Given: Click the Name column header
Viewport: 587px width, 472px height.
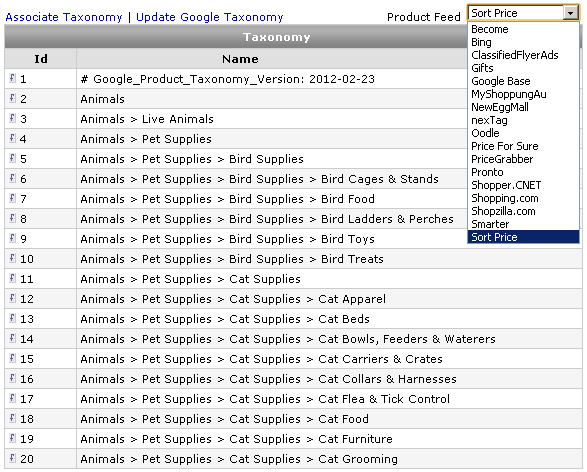Looking at the screenshot, I should tap(240, 59).
